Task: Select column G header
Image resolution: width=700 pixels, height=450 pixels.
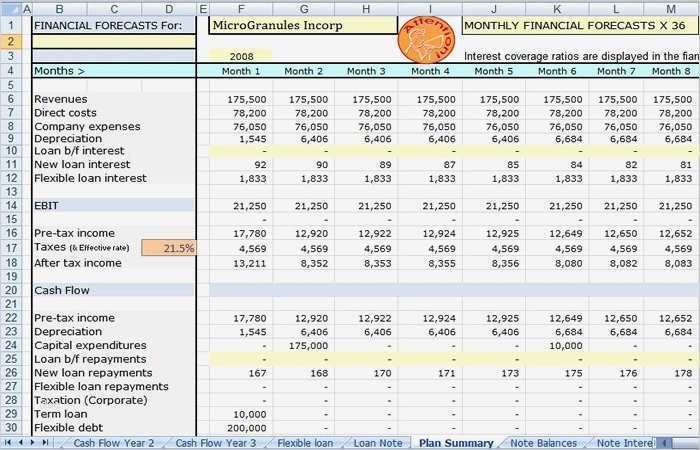Action: 304,9
